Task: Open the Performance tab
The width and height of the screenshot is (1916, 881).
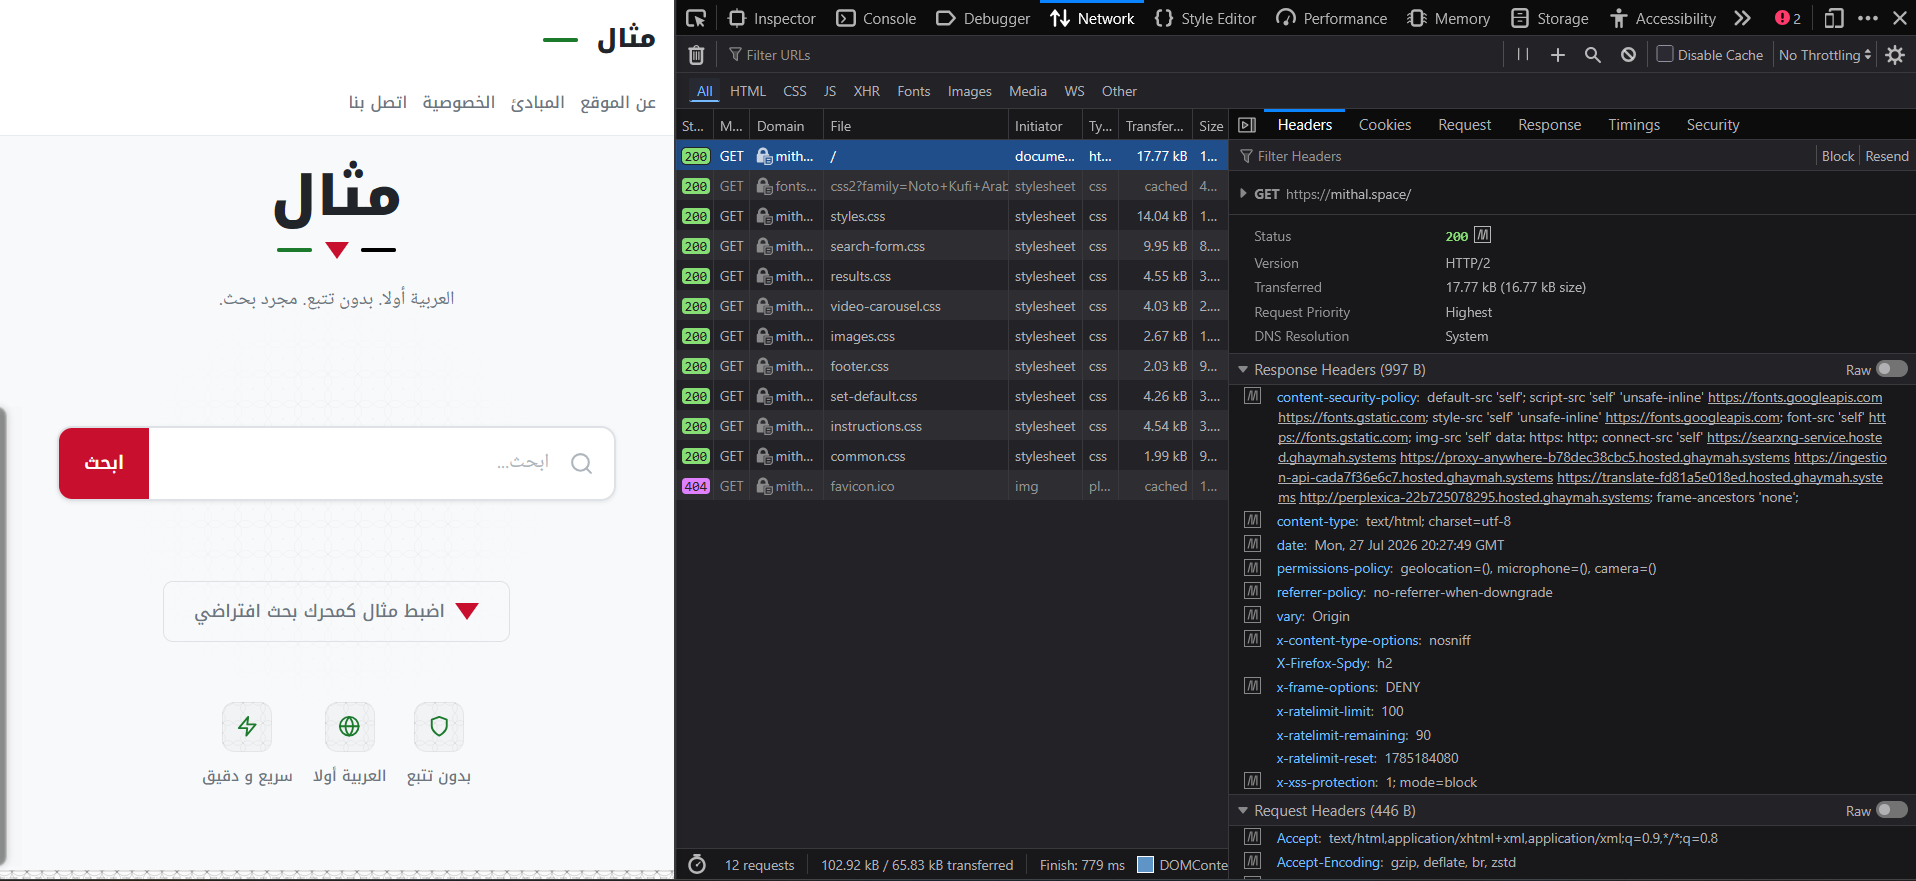Action: pos(1332,18)
